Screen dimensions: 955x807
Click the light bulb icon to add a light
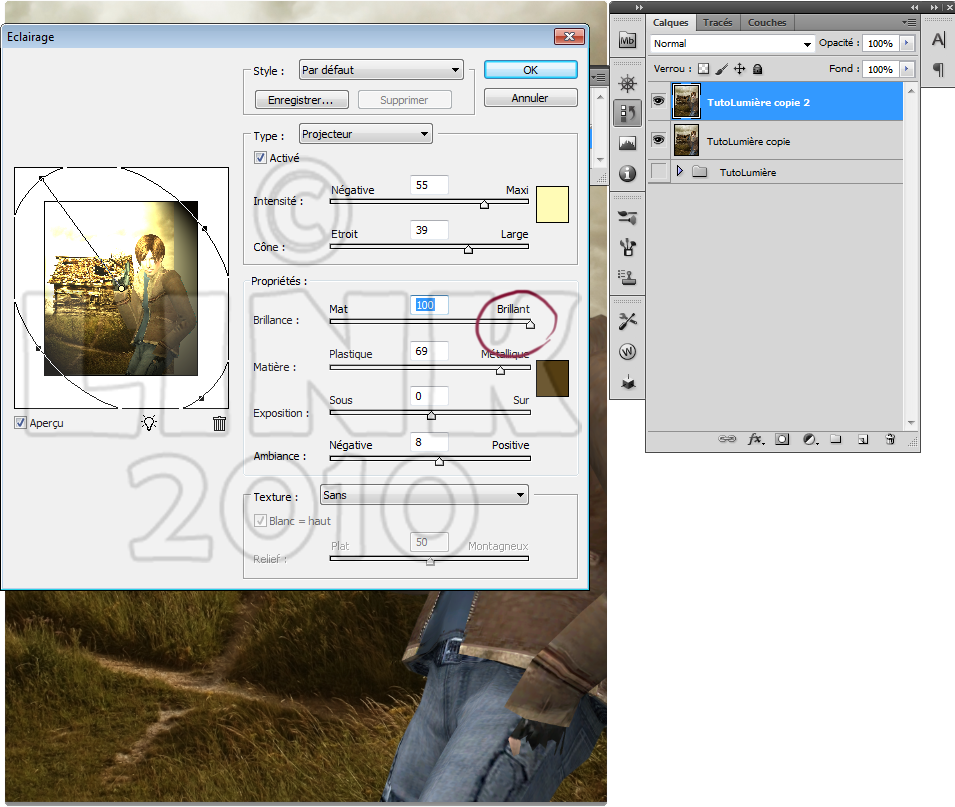149,423
